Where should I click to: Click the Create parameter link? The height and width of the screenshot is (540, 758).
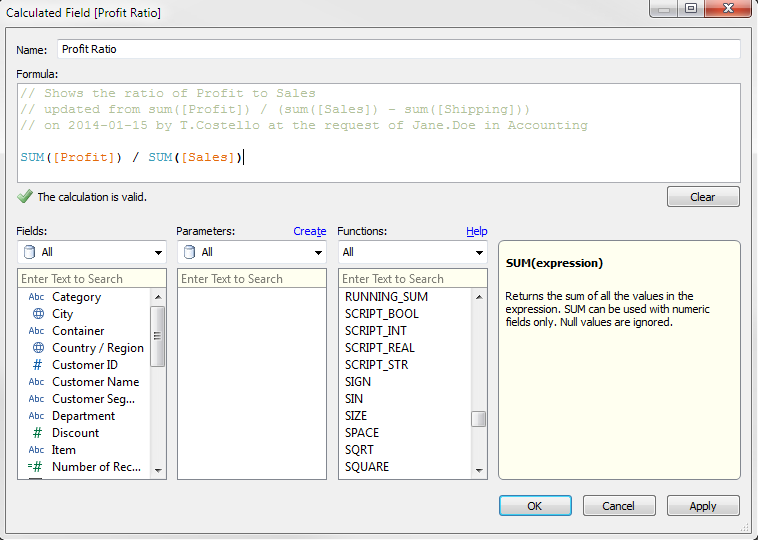pyautogui.click(x=309, y=231)
